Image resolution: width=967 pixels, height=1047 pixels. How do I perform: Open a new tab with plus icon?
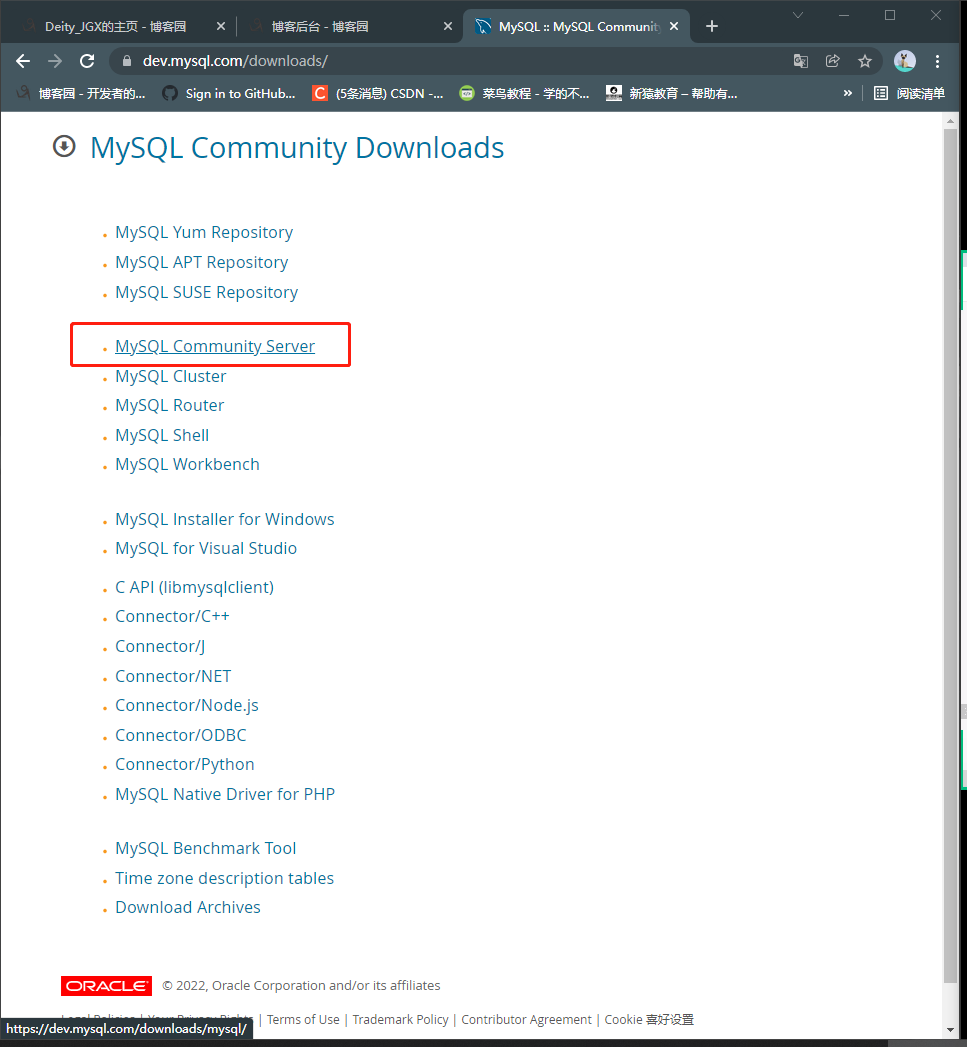pos(712,26)
